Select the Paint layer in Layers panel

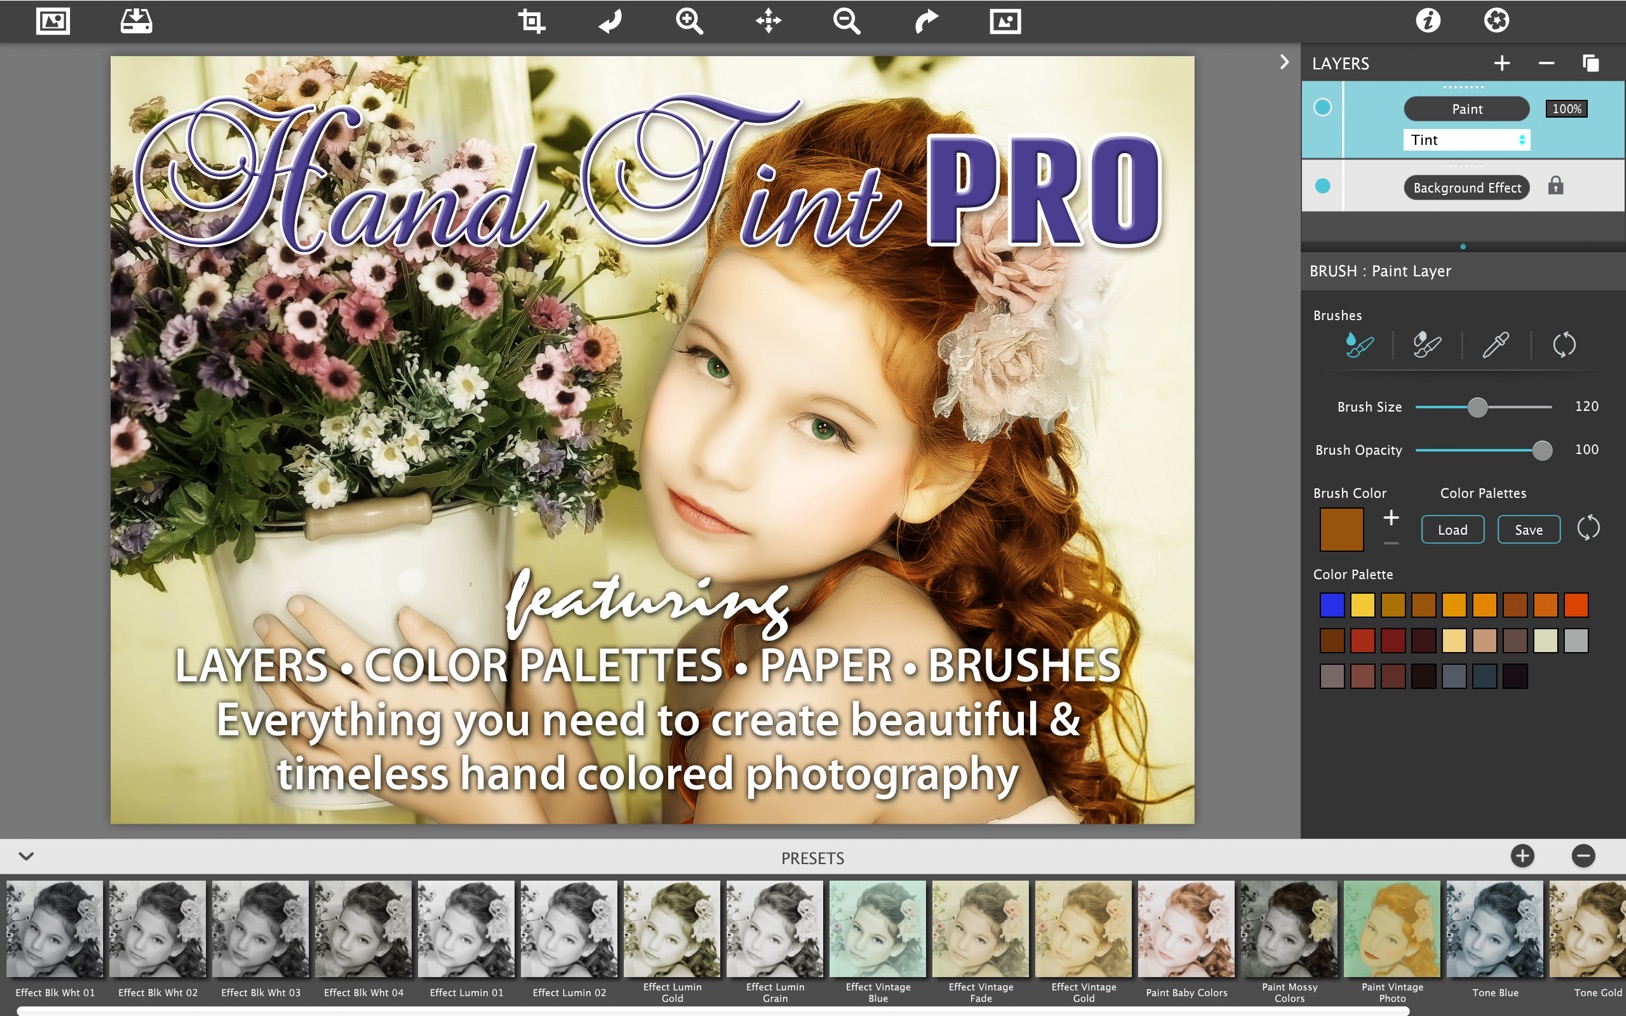1466,108
